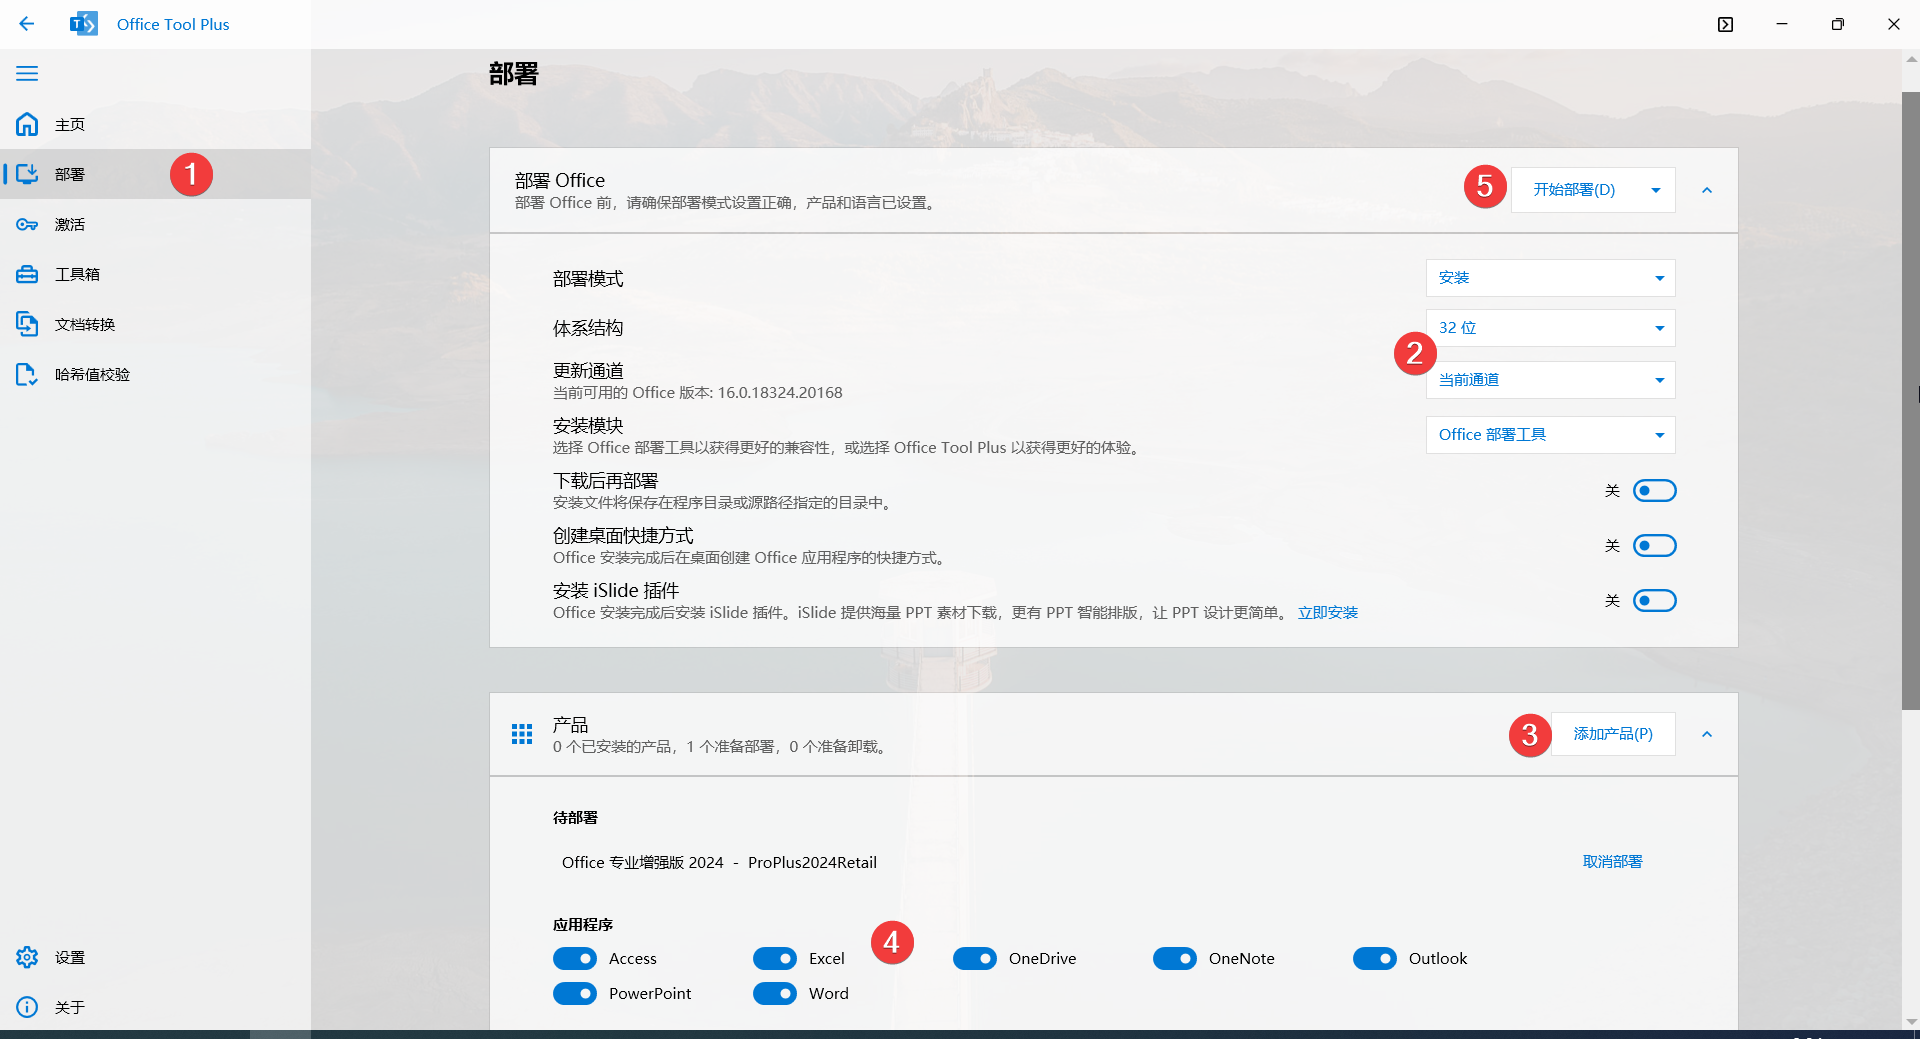Disable the PowerPoint application toggle
Viewport: 1920px width, 1039px height.
tap(575, 993)
